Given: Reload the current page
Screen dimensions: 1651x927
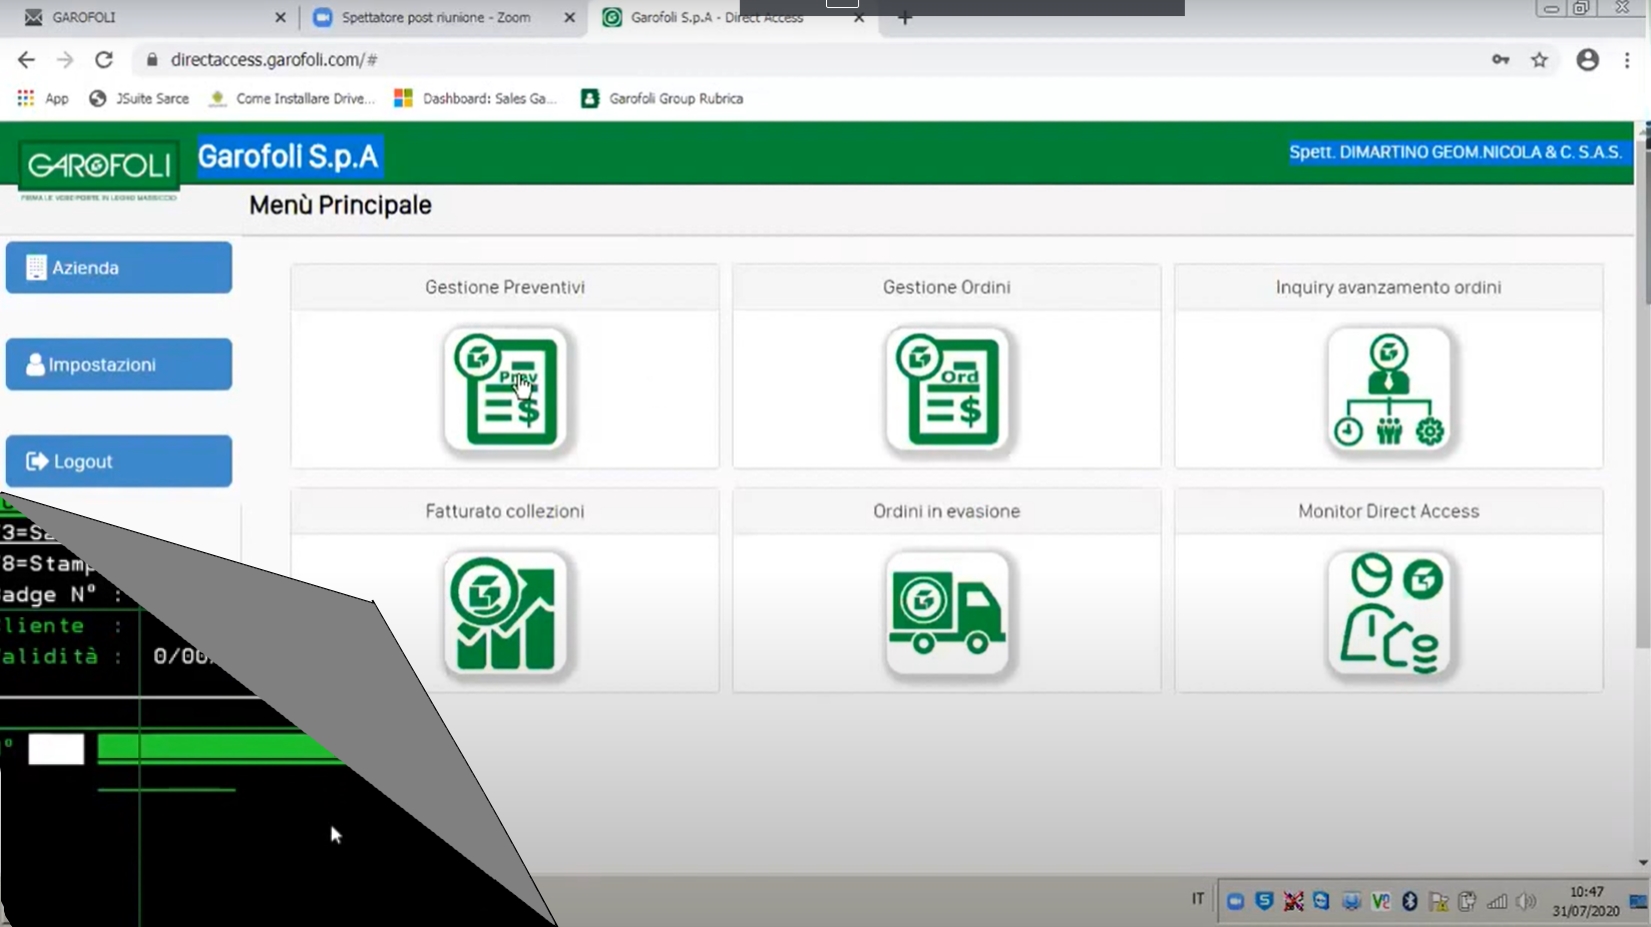Looking at the screenshot, I should [104, 60].
